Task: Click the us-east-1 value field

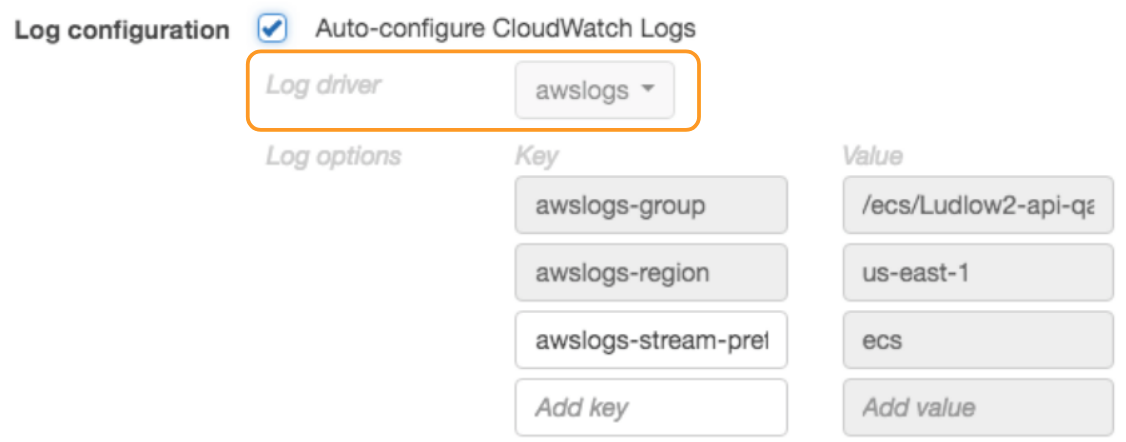Action: 978,273
